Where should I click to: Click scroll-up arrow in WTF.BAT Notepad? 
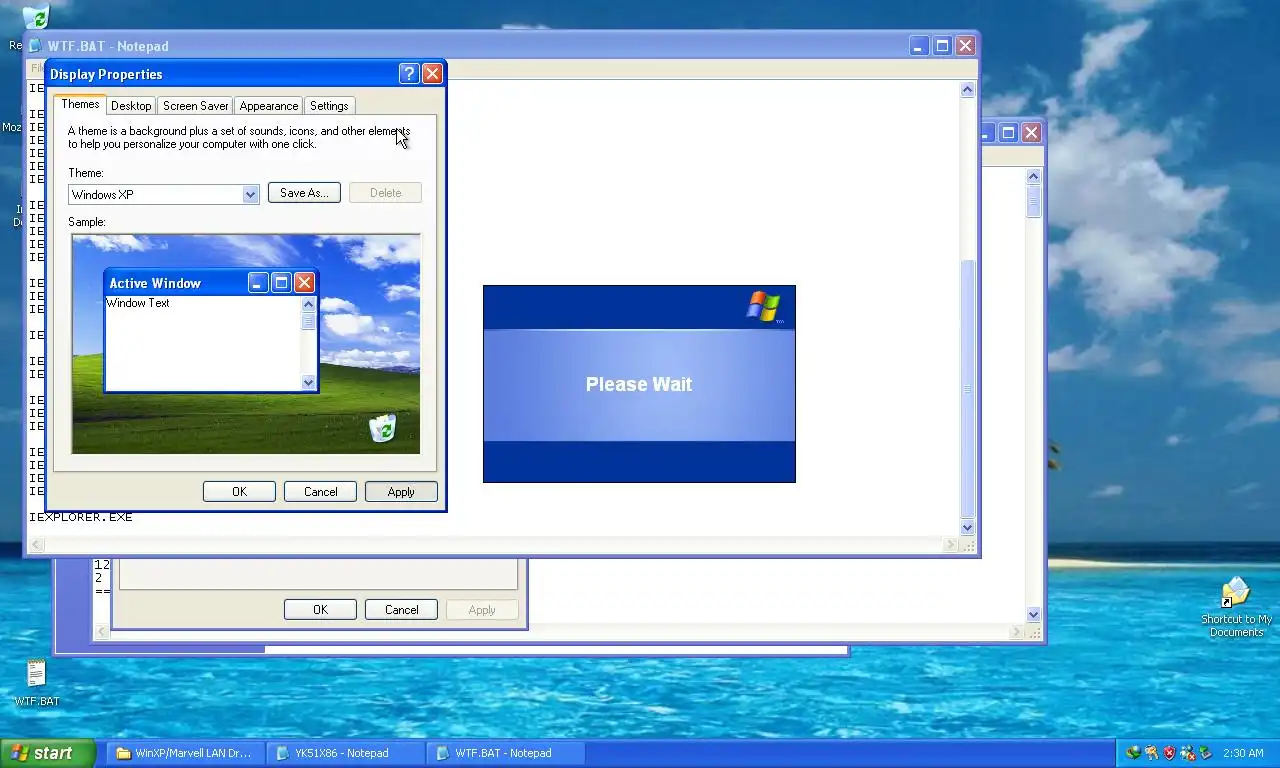click(967, 90)
